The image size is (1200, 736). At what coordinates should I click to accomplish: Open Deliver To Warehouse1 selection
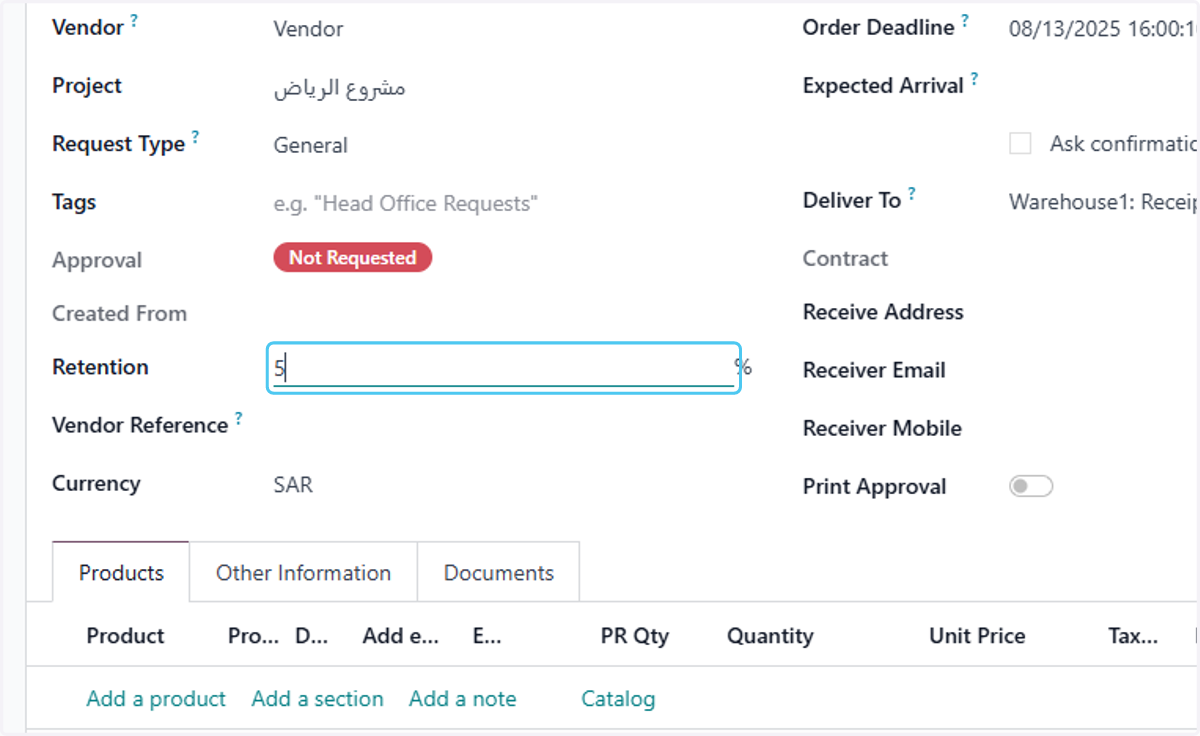[1103, 202]
